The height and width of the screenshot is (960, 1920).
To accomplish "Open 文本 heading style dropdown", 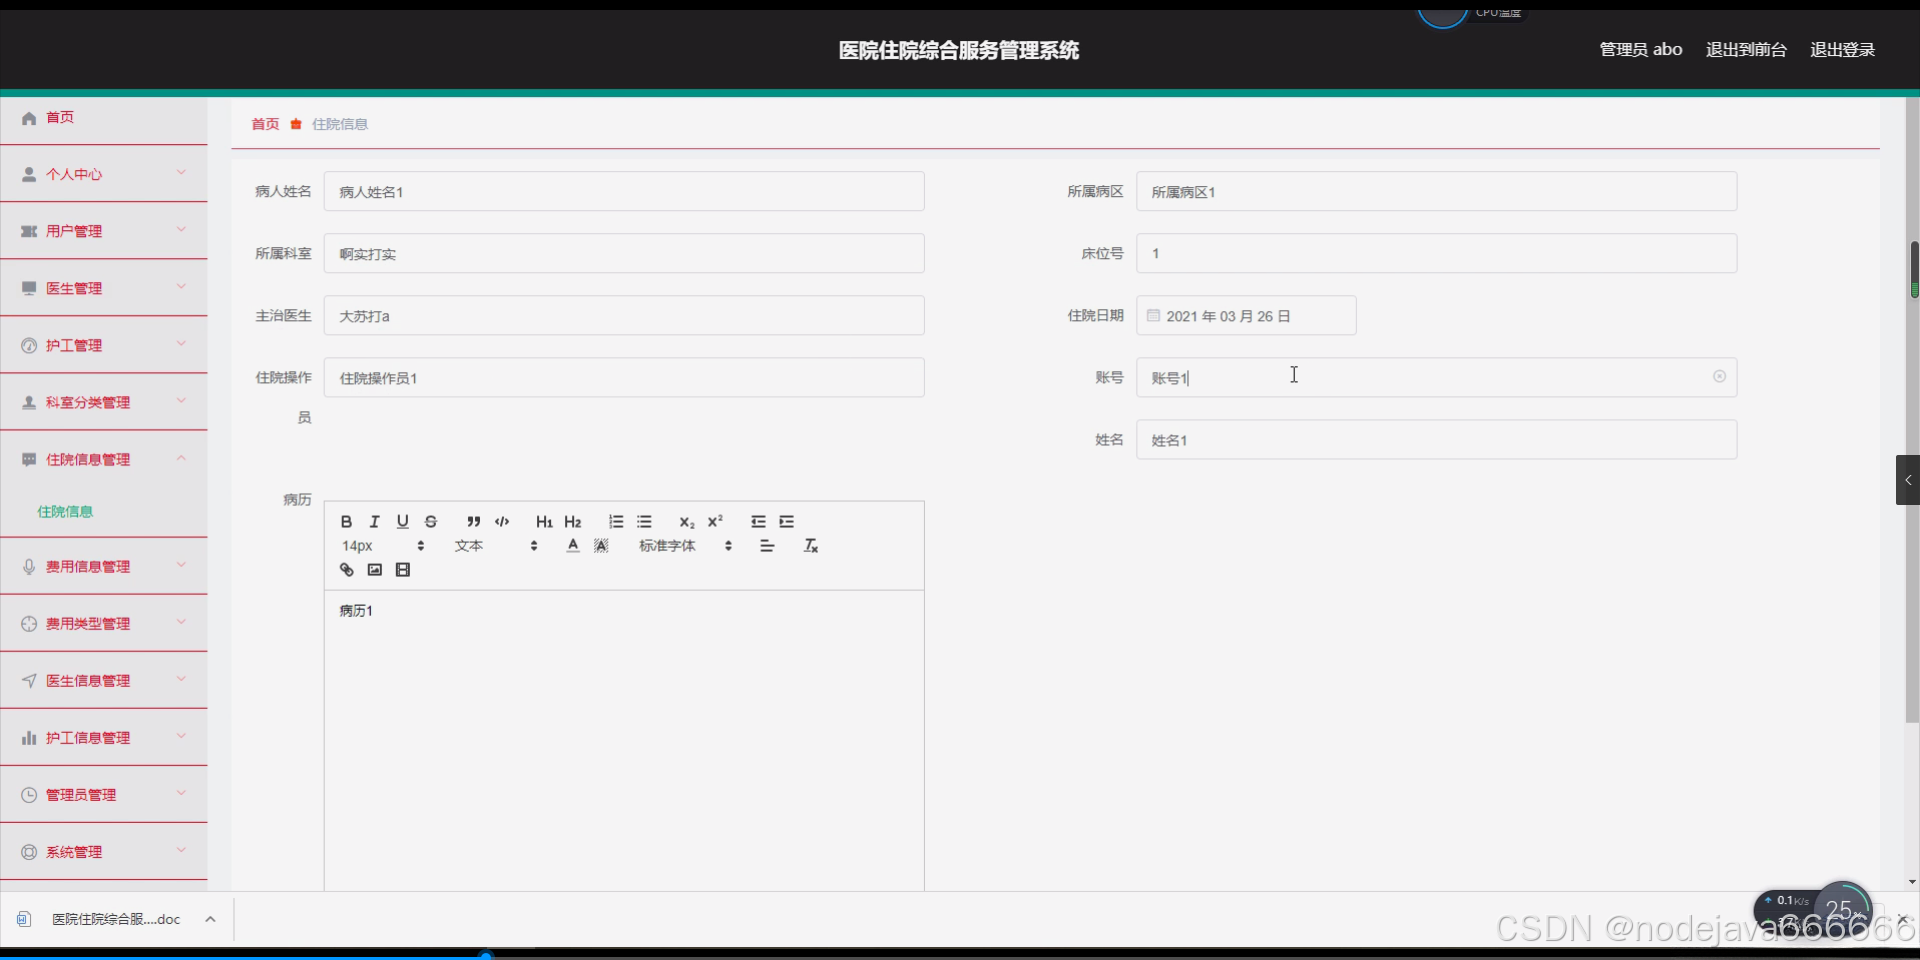I will click(496, 546).
